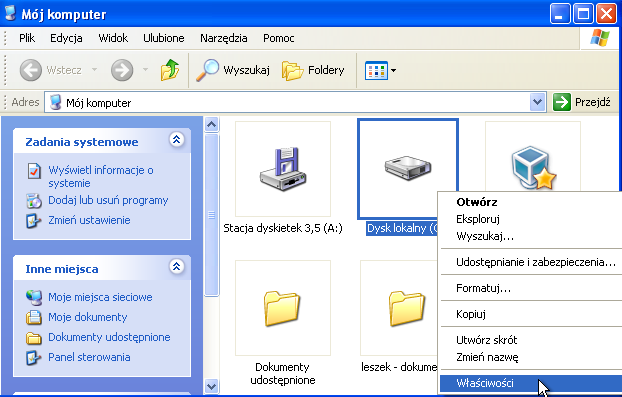Click Dokumenty udostępnione sidebar folder icon

coord(34,338)
